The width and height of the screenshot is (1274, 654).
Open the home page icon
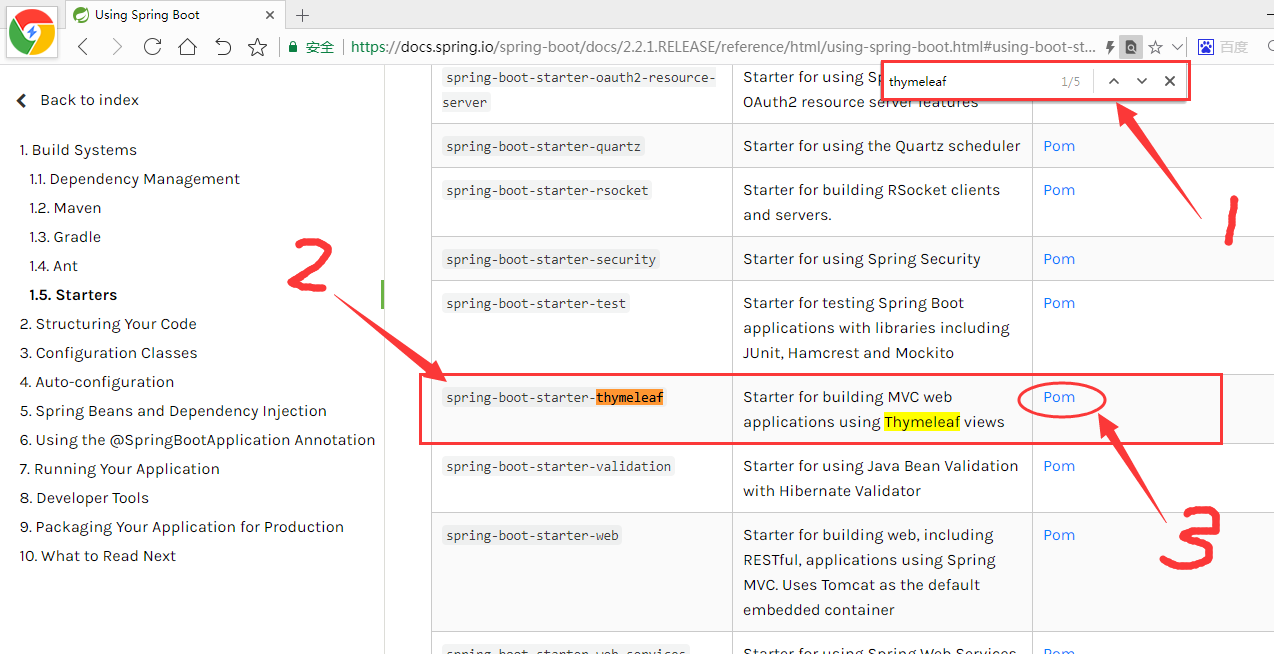point(187,47)
